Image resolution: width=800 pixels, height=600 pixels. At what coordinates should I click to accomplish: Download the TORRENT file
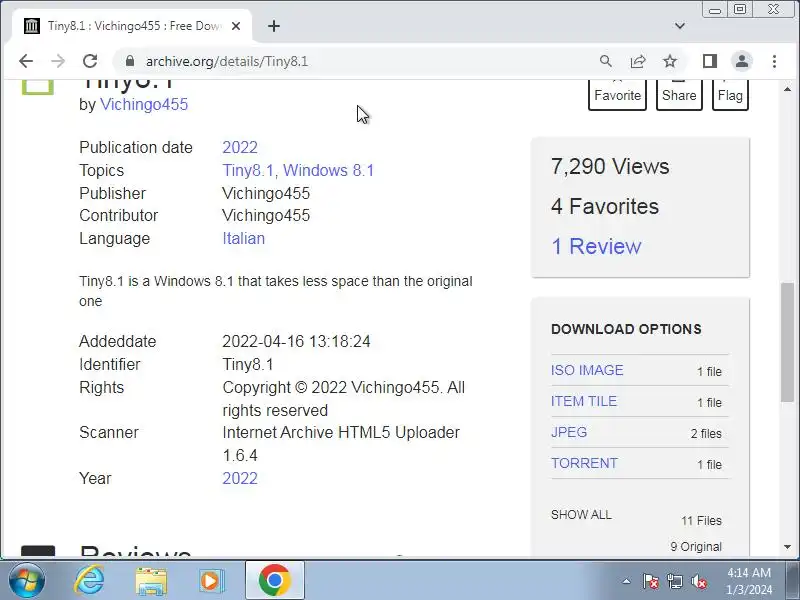584,463
